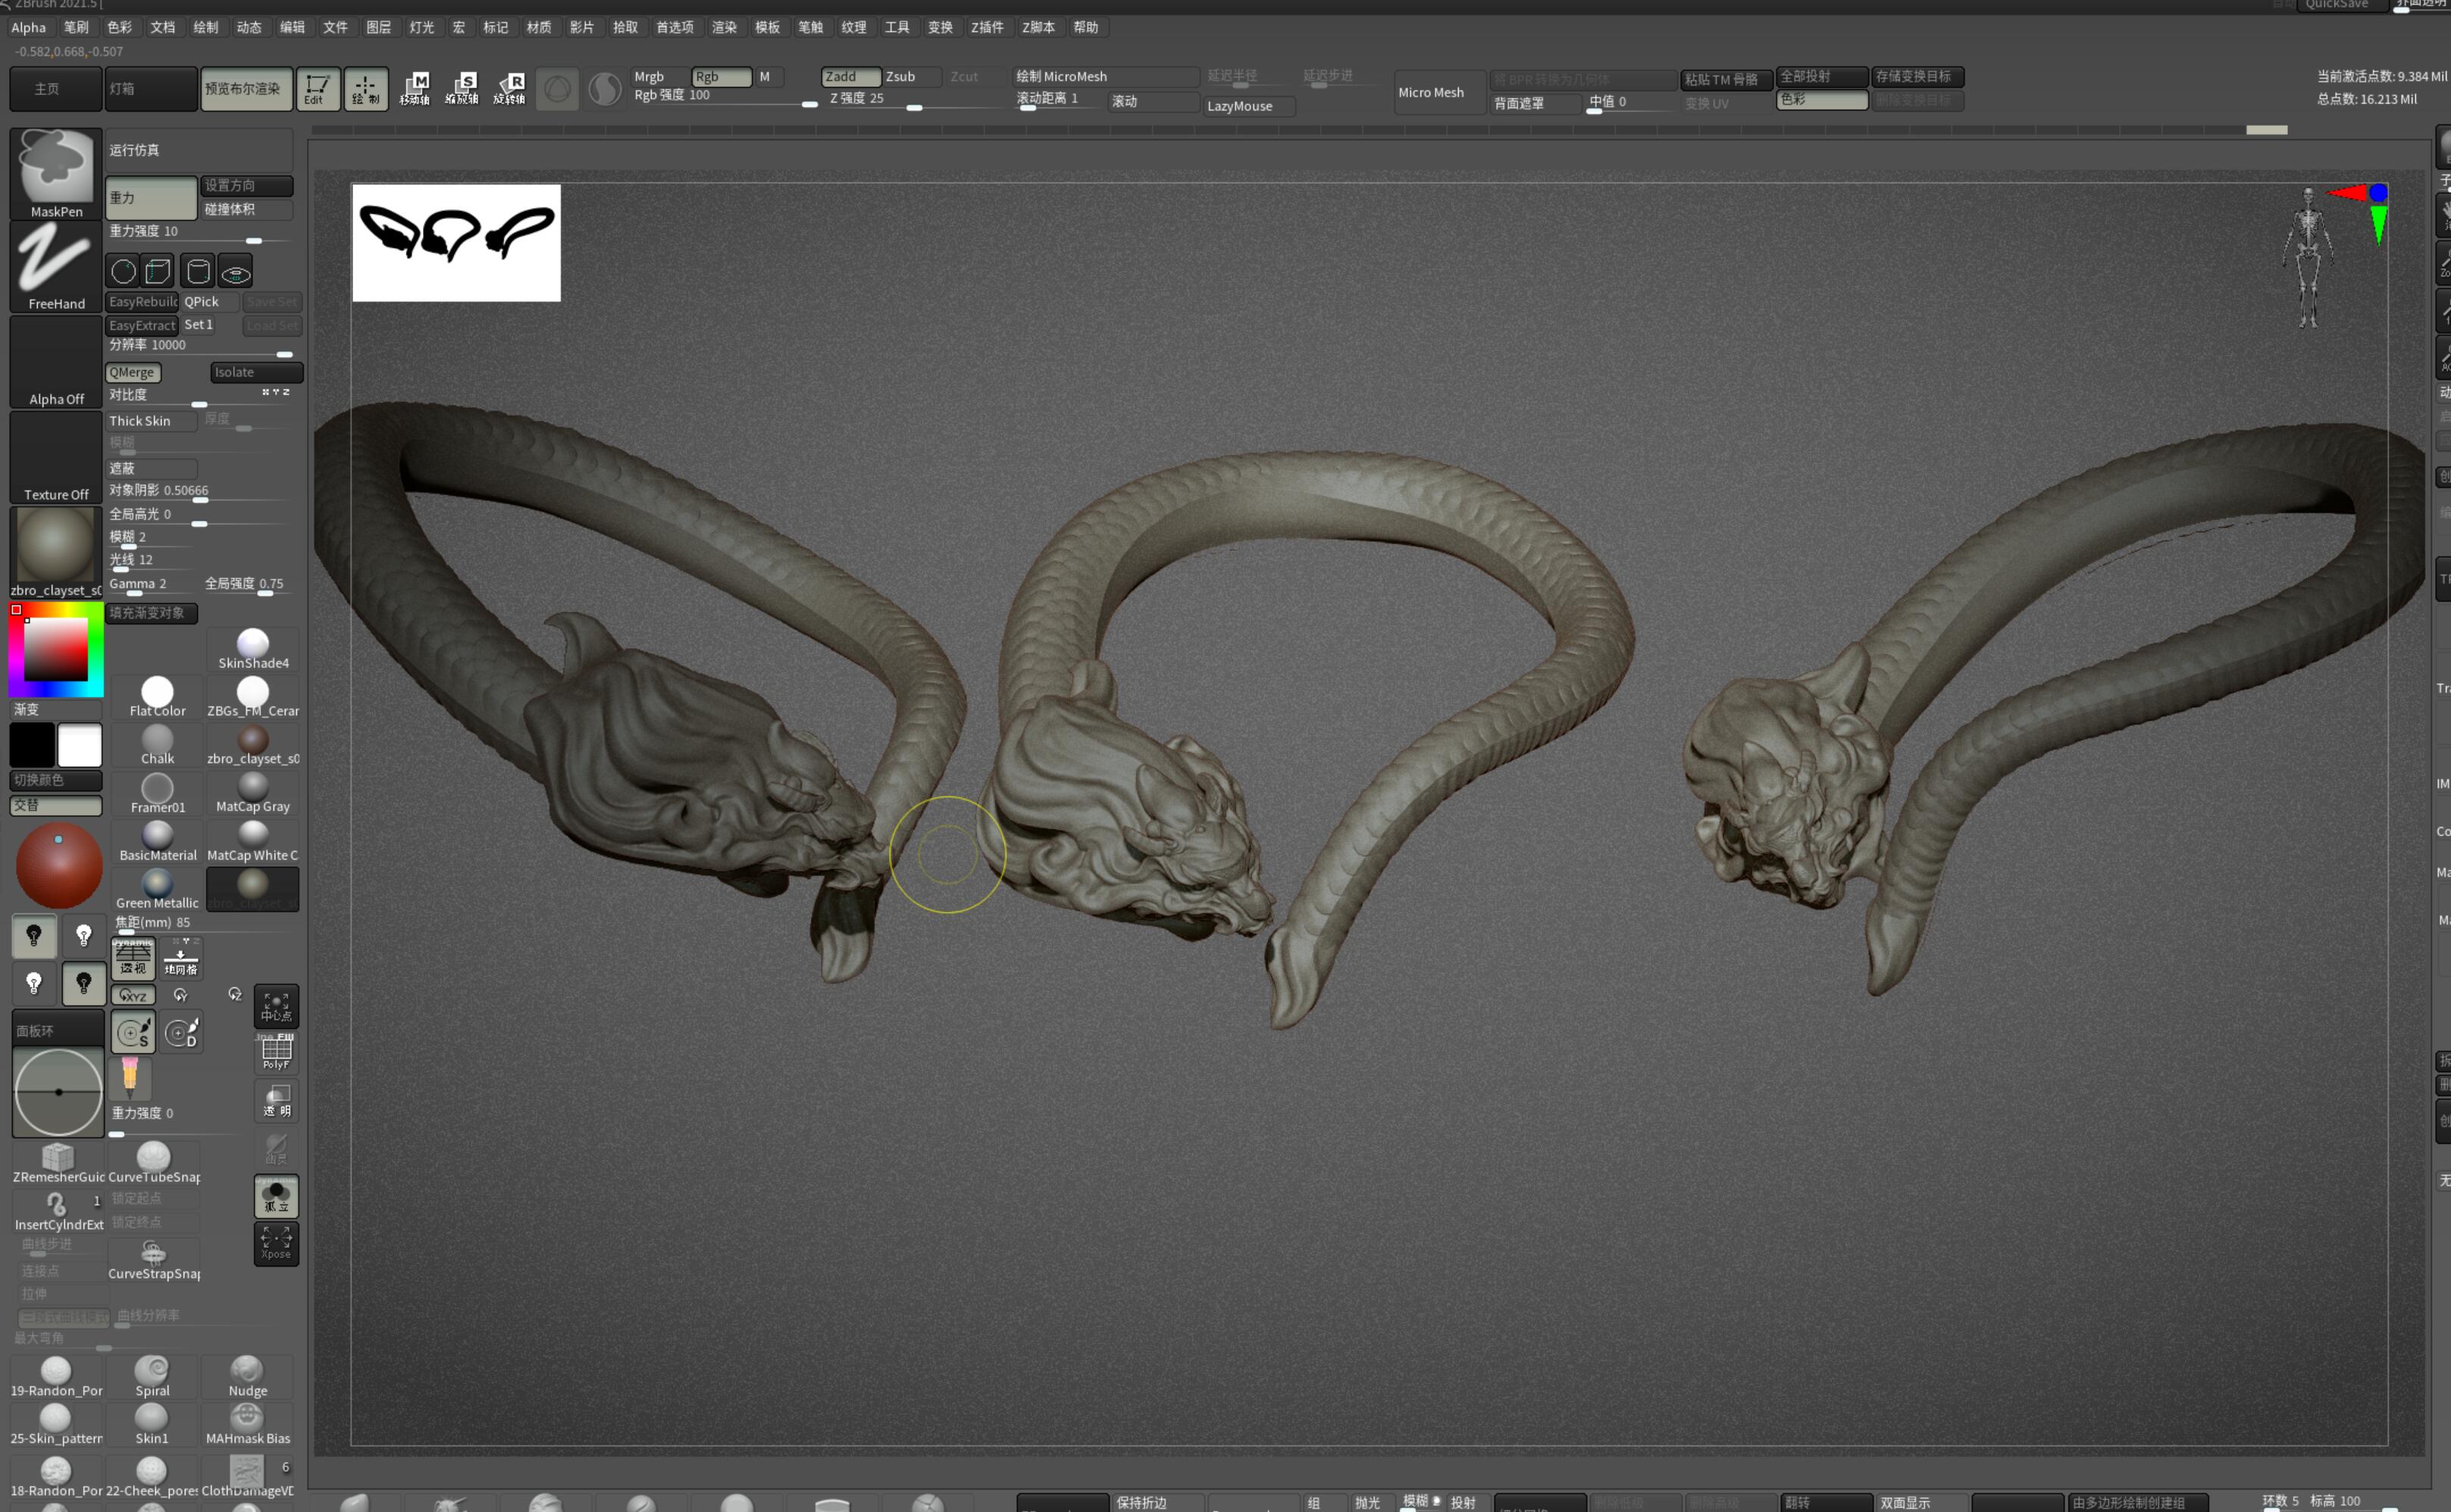
Task: Select the PolyF wireframe display icon
Action: (x=276, y=1053)
